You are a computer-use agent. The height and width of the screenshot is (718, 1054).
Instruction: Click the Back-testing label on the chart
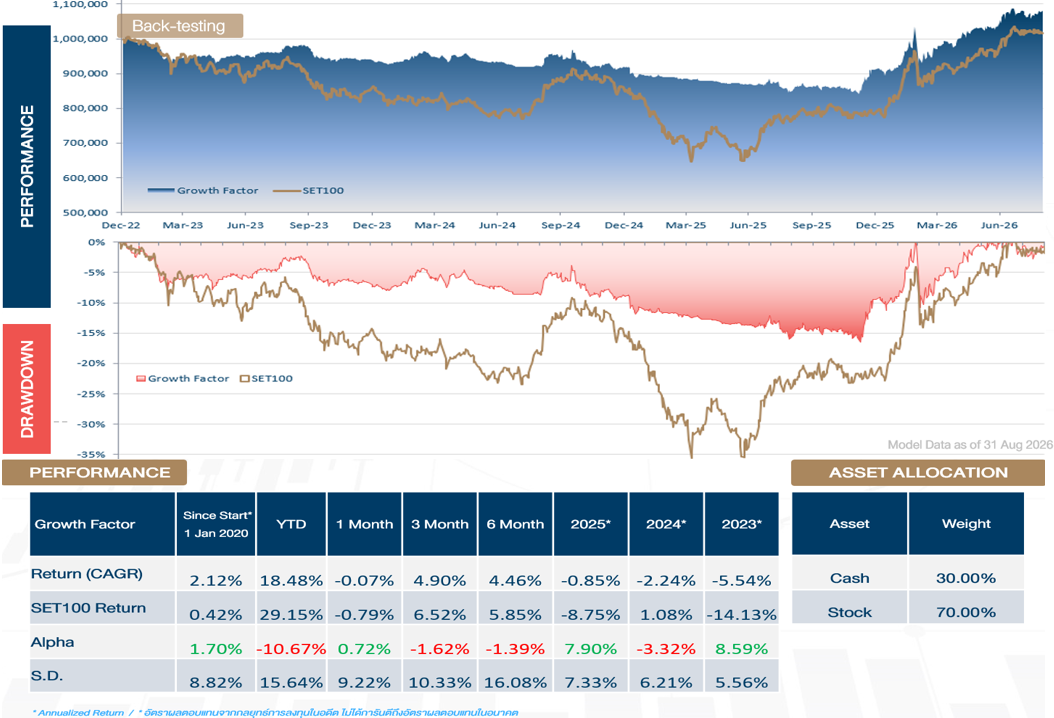pos(179,26)
